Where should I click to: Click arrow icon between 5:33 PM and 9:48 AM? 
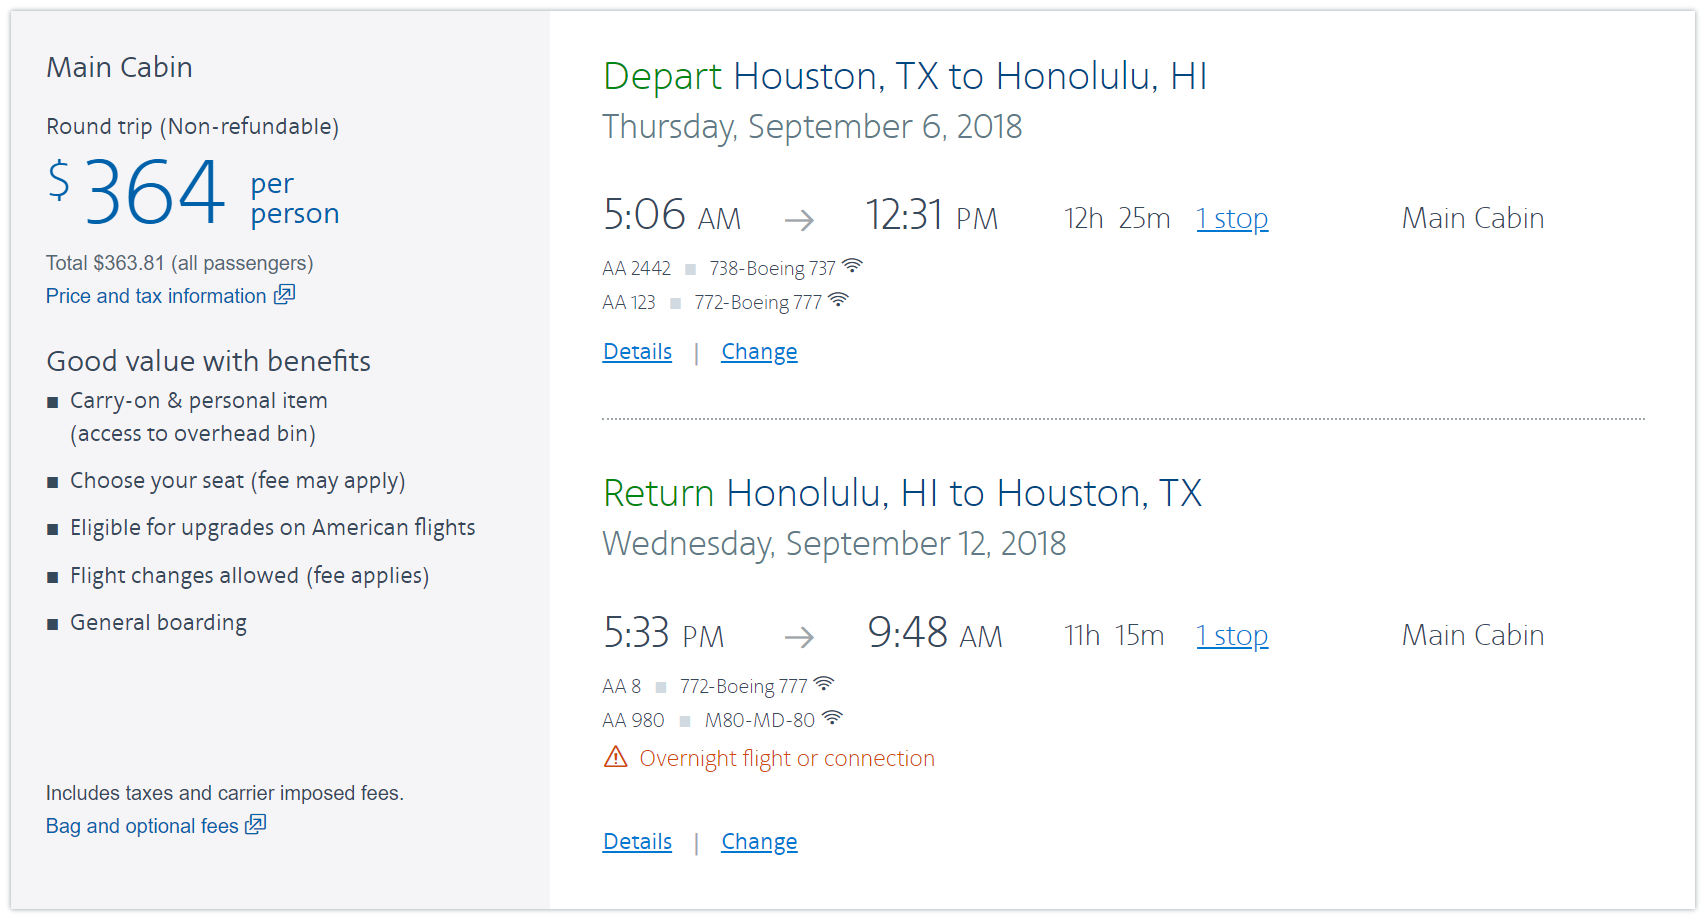click(x=799, y=637)
